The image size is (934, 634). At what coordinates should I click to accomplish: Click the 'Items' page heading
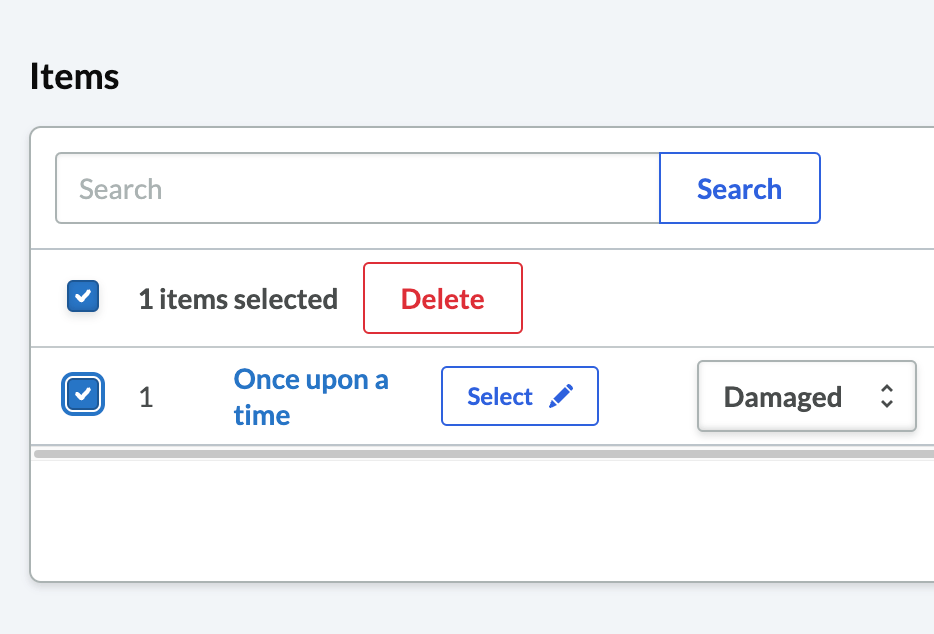[x=75, y=75]
